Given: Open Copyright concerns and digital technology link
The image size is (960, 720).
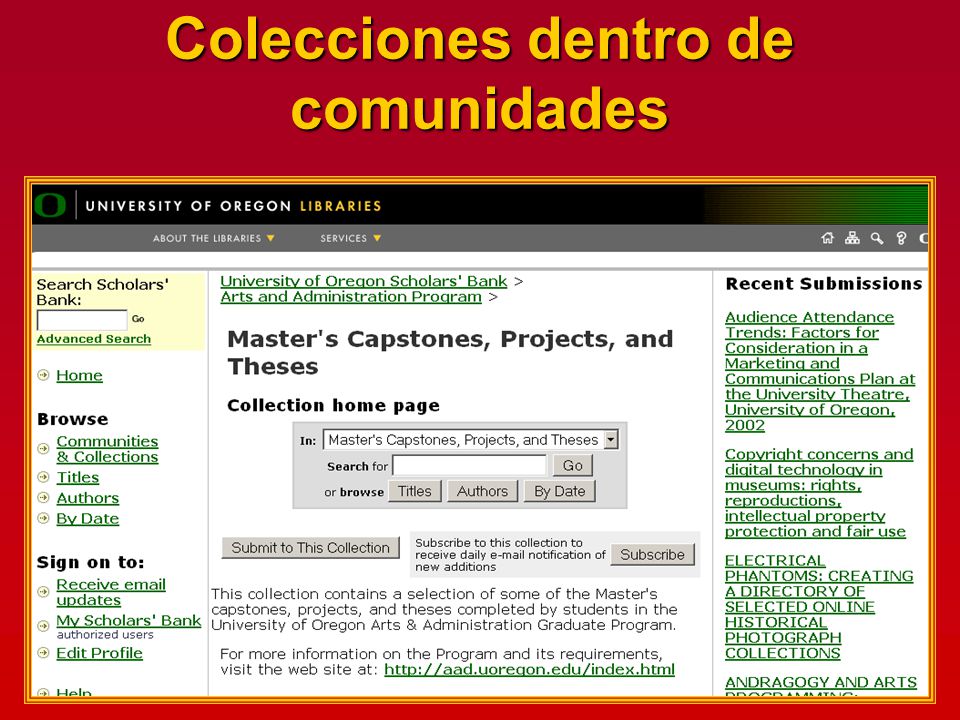Looking at the screenshot, I should click(x=819, y=493).
